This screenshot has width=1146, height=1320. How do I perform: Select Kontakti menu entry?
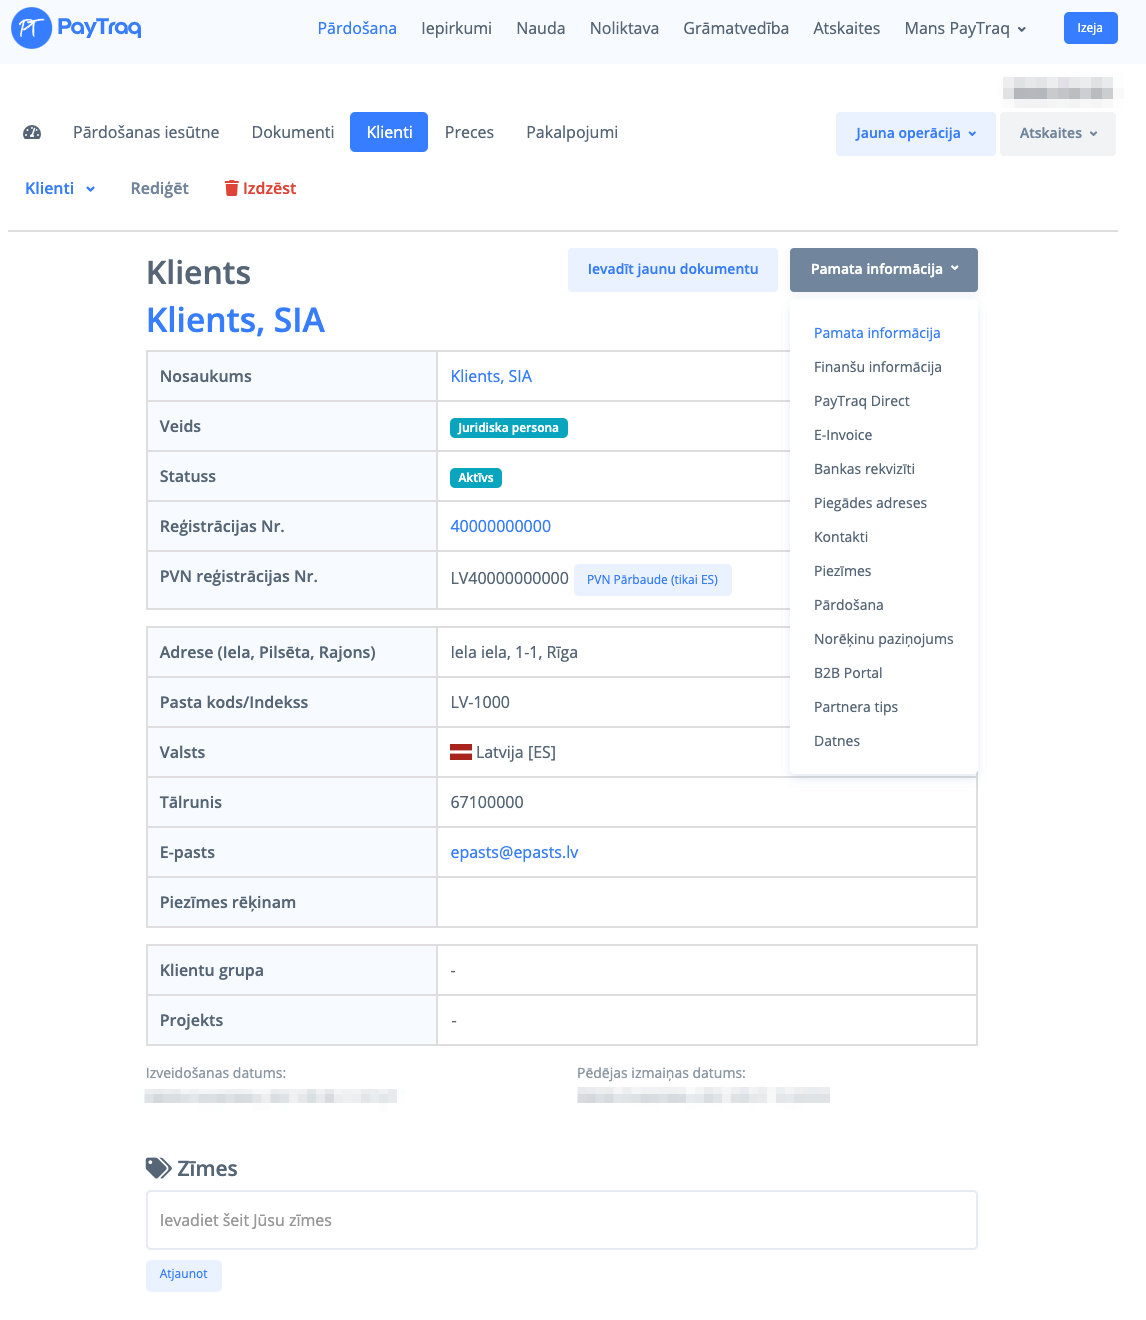(x=841, y=537)
